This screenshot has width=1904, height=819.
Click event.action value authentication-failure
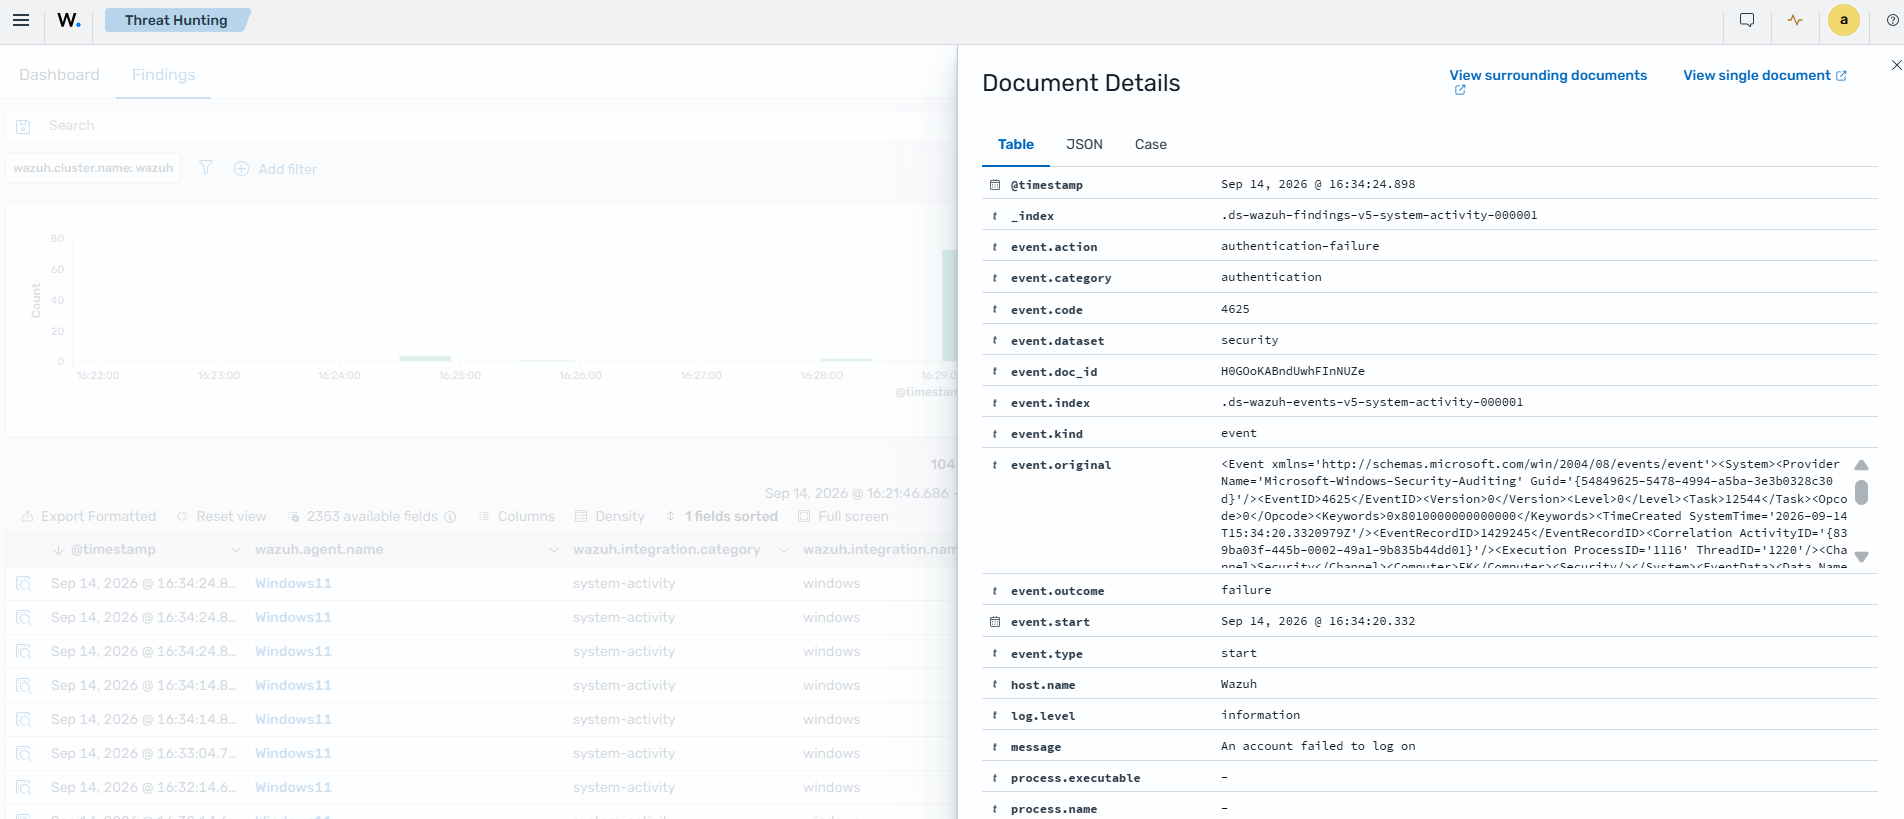pos(1300,246)
